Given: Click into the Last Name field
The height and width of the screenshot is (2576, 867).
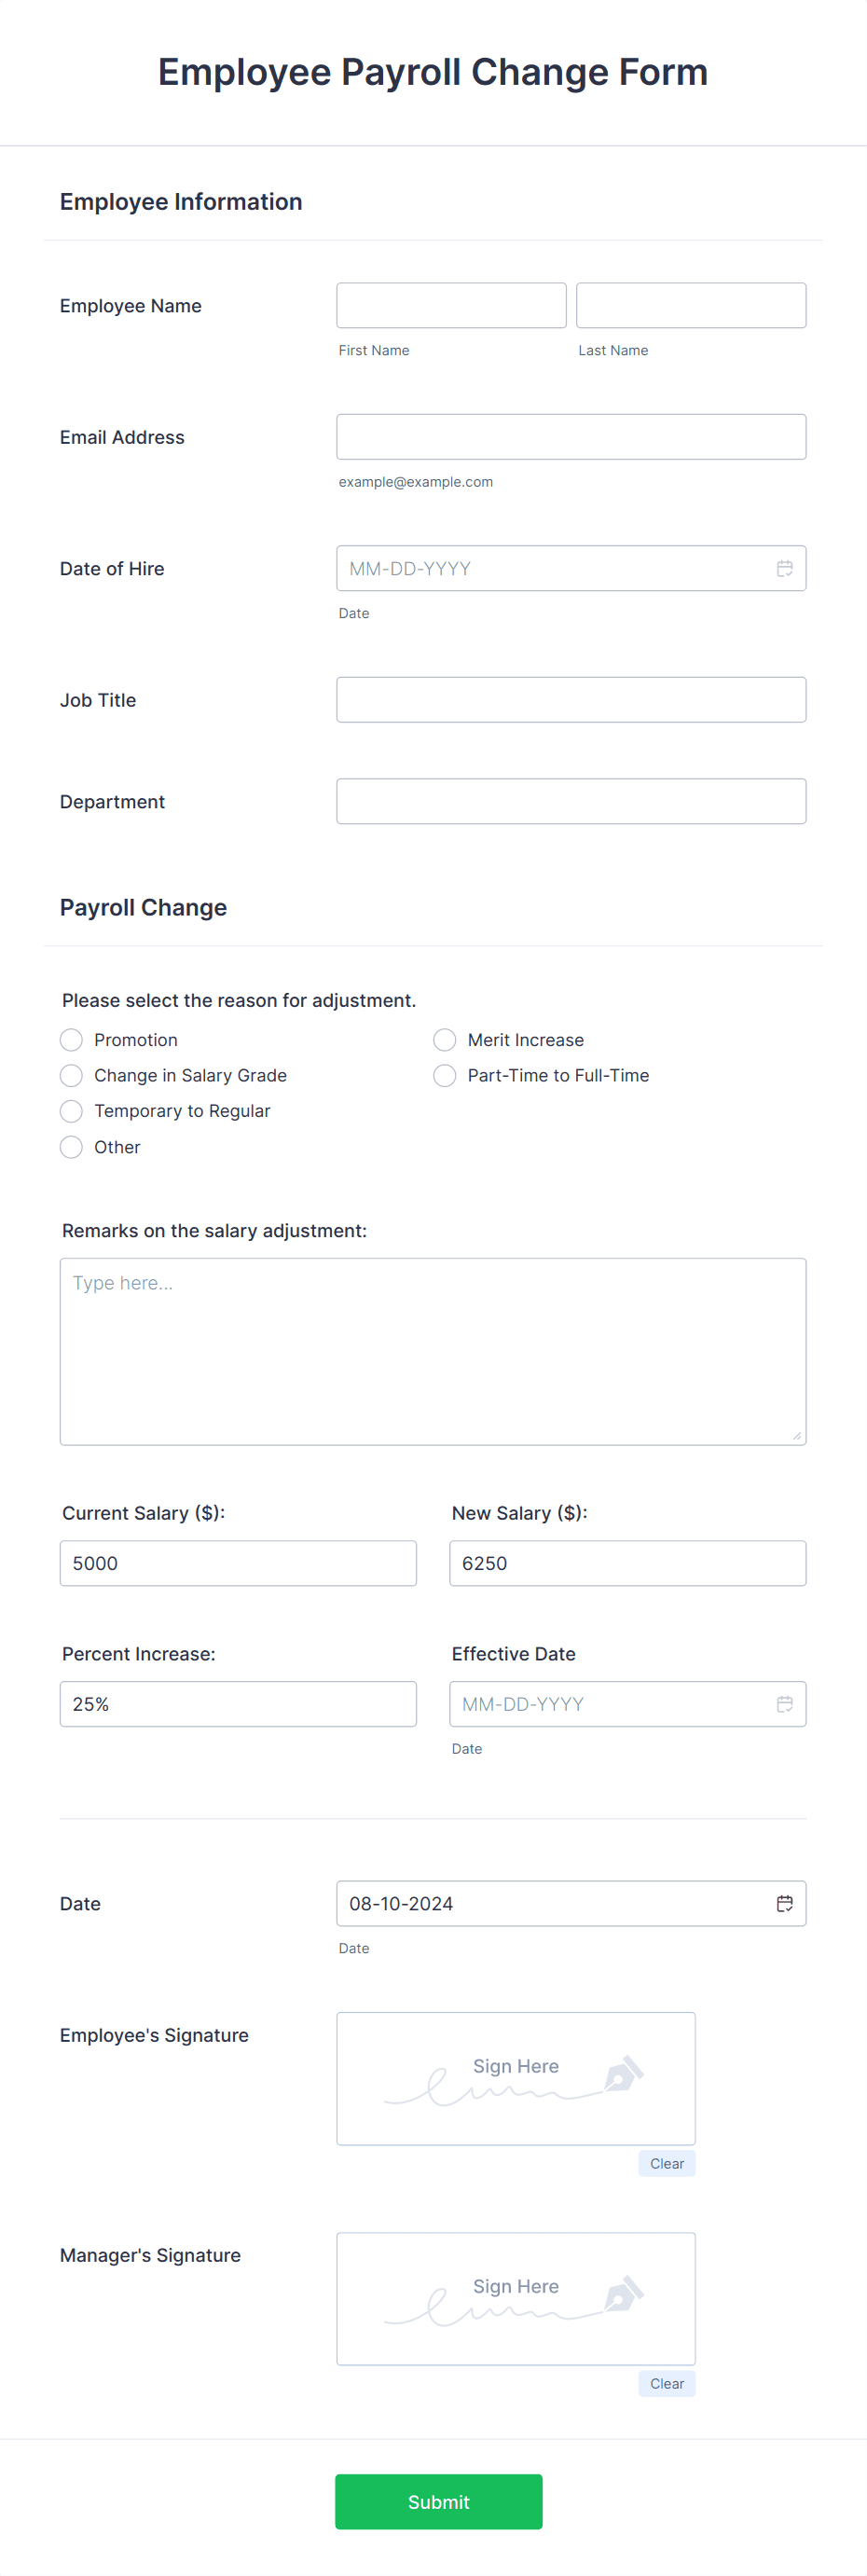Looking at the screenshot, I should point(691,305).
